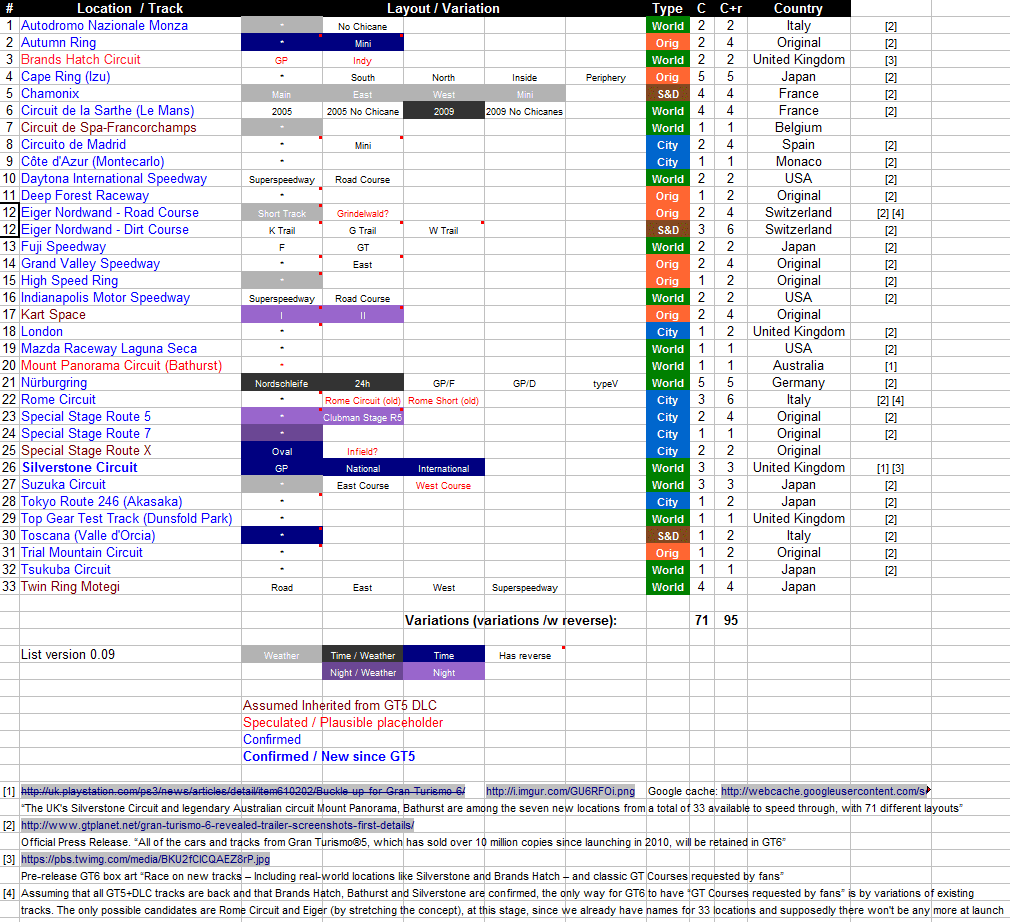Click the 'Time / Weather' legend swatch
This screenshot has height=922, width=1010.
point(363,656)
